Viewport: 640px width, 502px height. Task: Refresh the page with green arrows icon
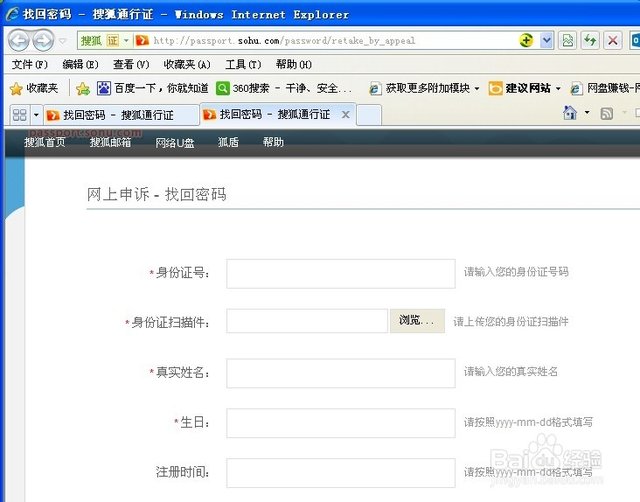pyautogui.click(x=590, y=40)
